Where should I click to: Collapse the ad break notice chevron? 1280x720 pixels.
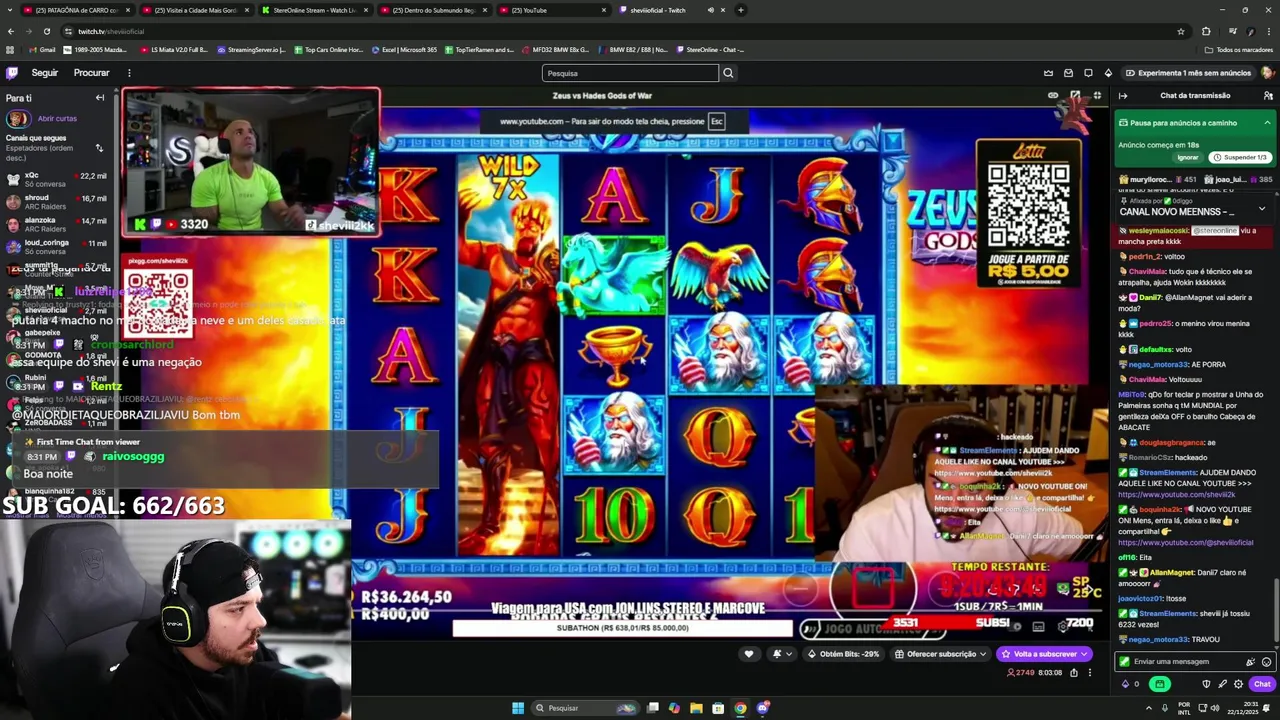(1267, 123)
